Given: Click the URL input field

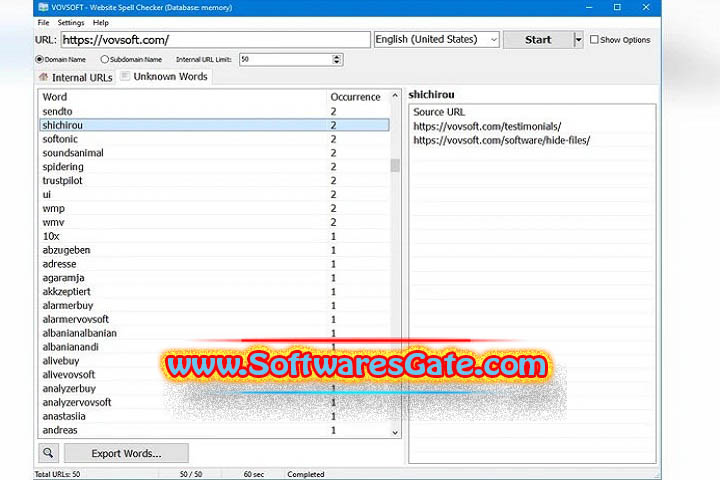Looking at the screenshot, I should click(x=215, y=40).
